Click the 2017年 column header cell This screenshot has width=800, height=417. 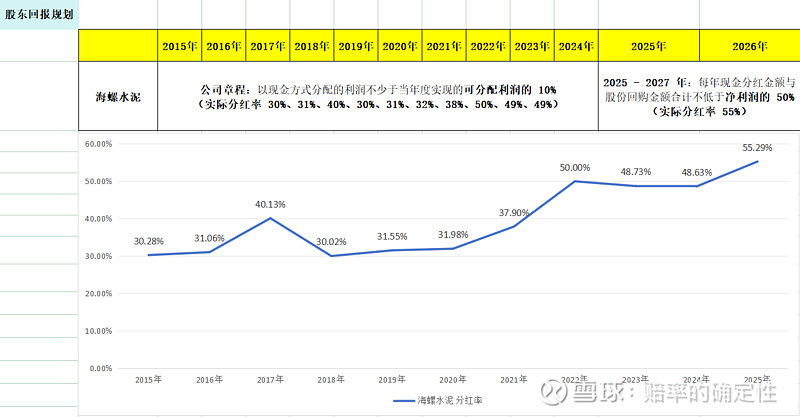pyautogui.click(x=268, y=46)
